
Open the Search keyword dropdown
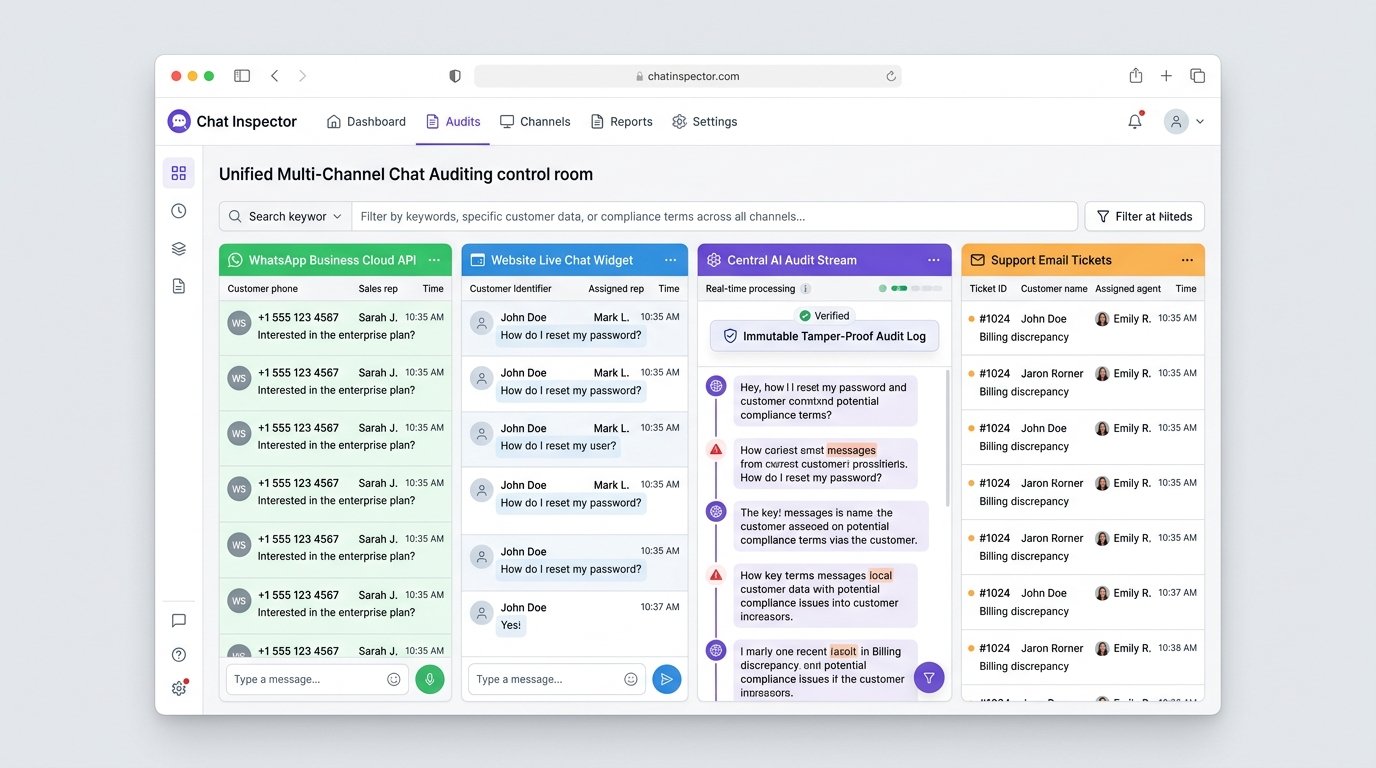[286, 216]
